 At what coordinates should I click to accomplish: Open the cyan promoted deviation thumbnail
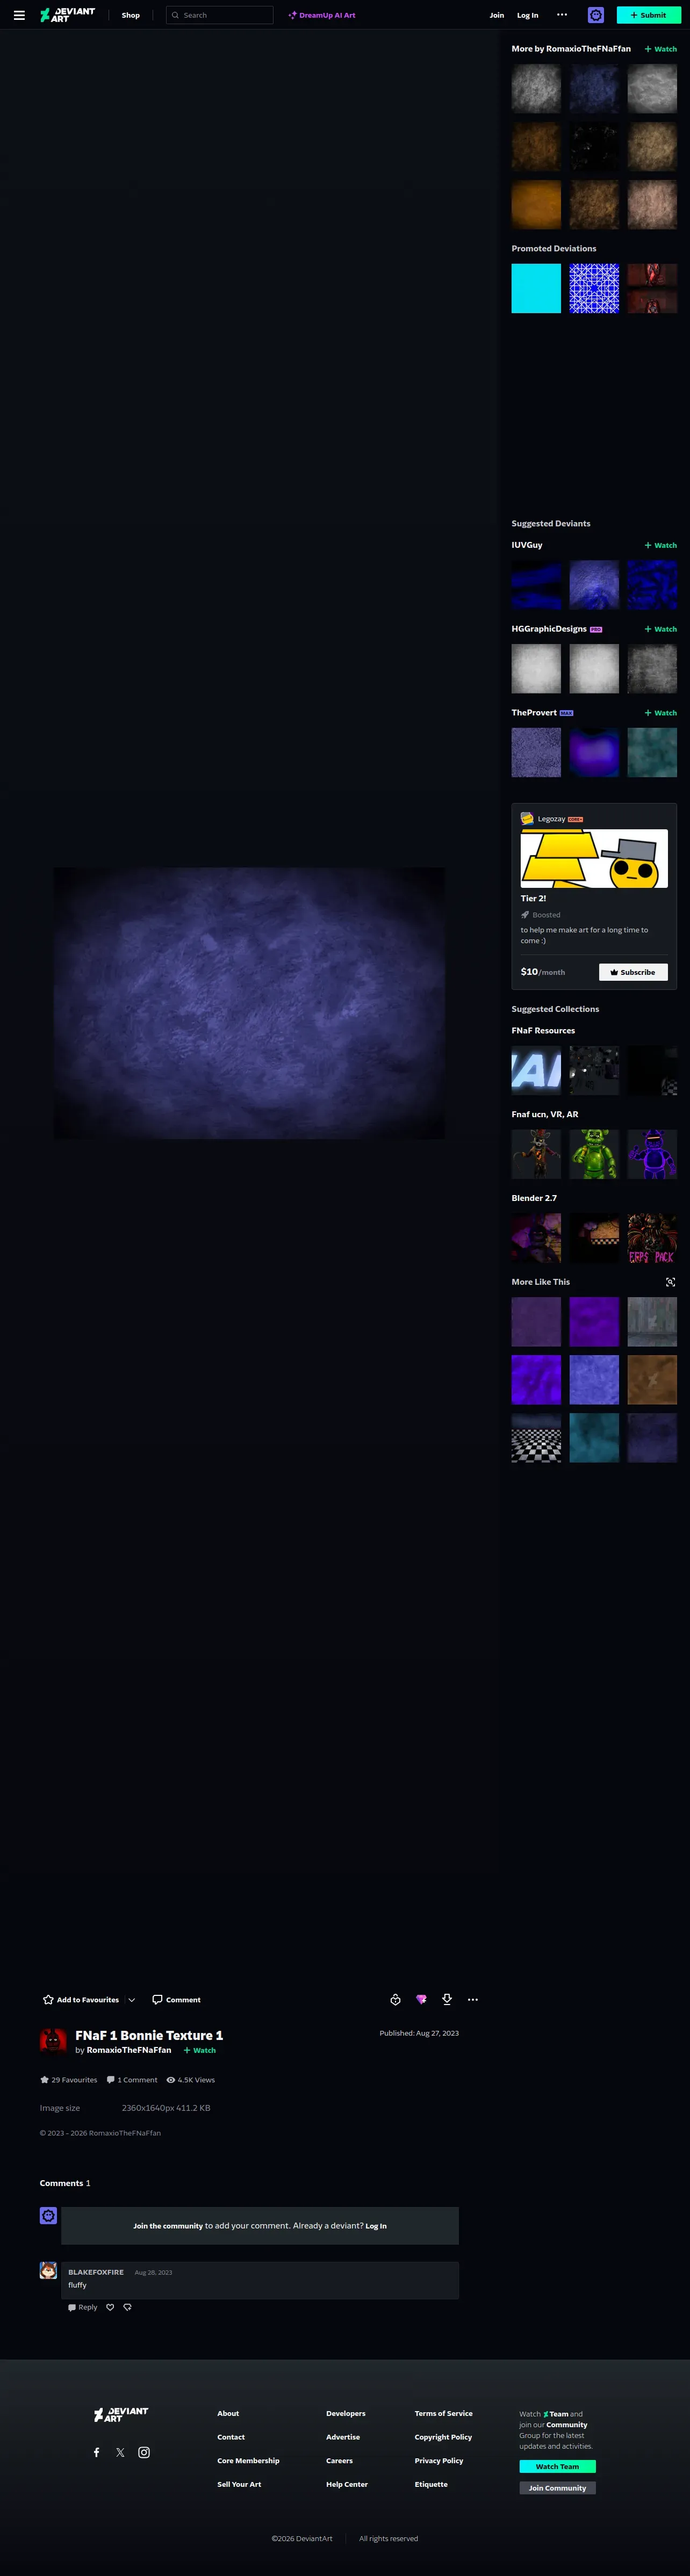(x=536, y=288)
